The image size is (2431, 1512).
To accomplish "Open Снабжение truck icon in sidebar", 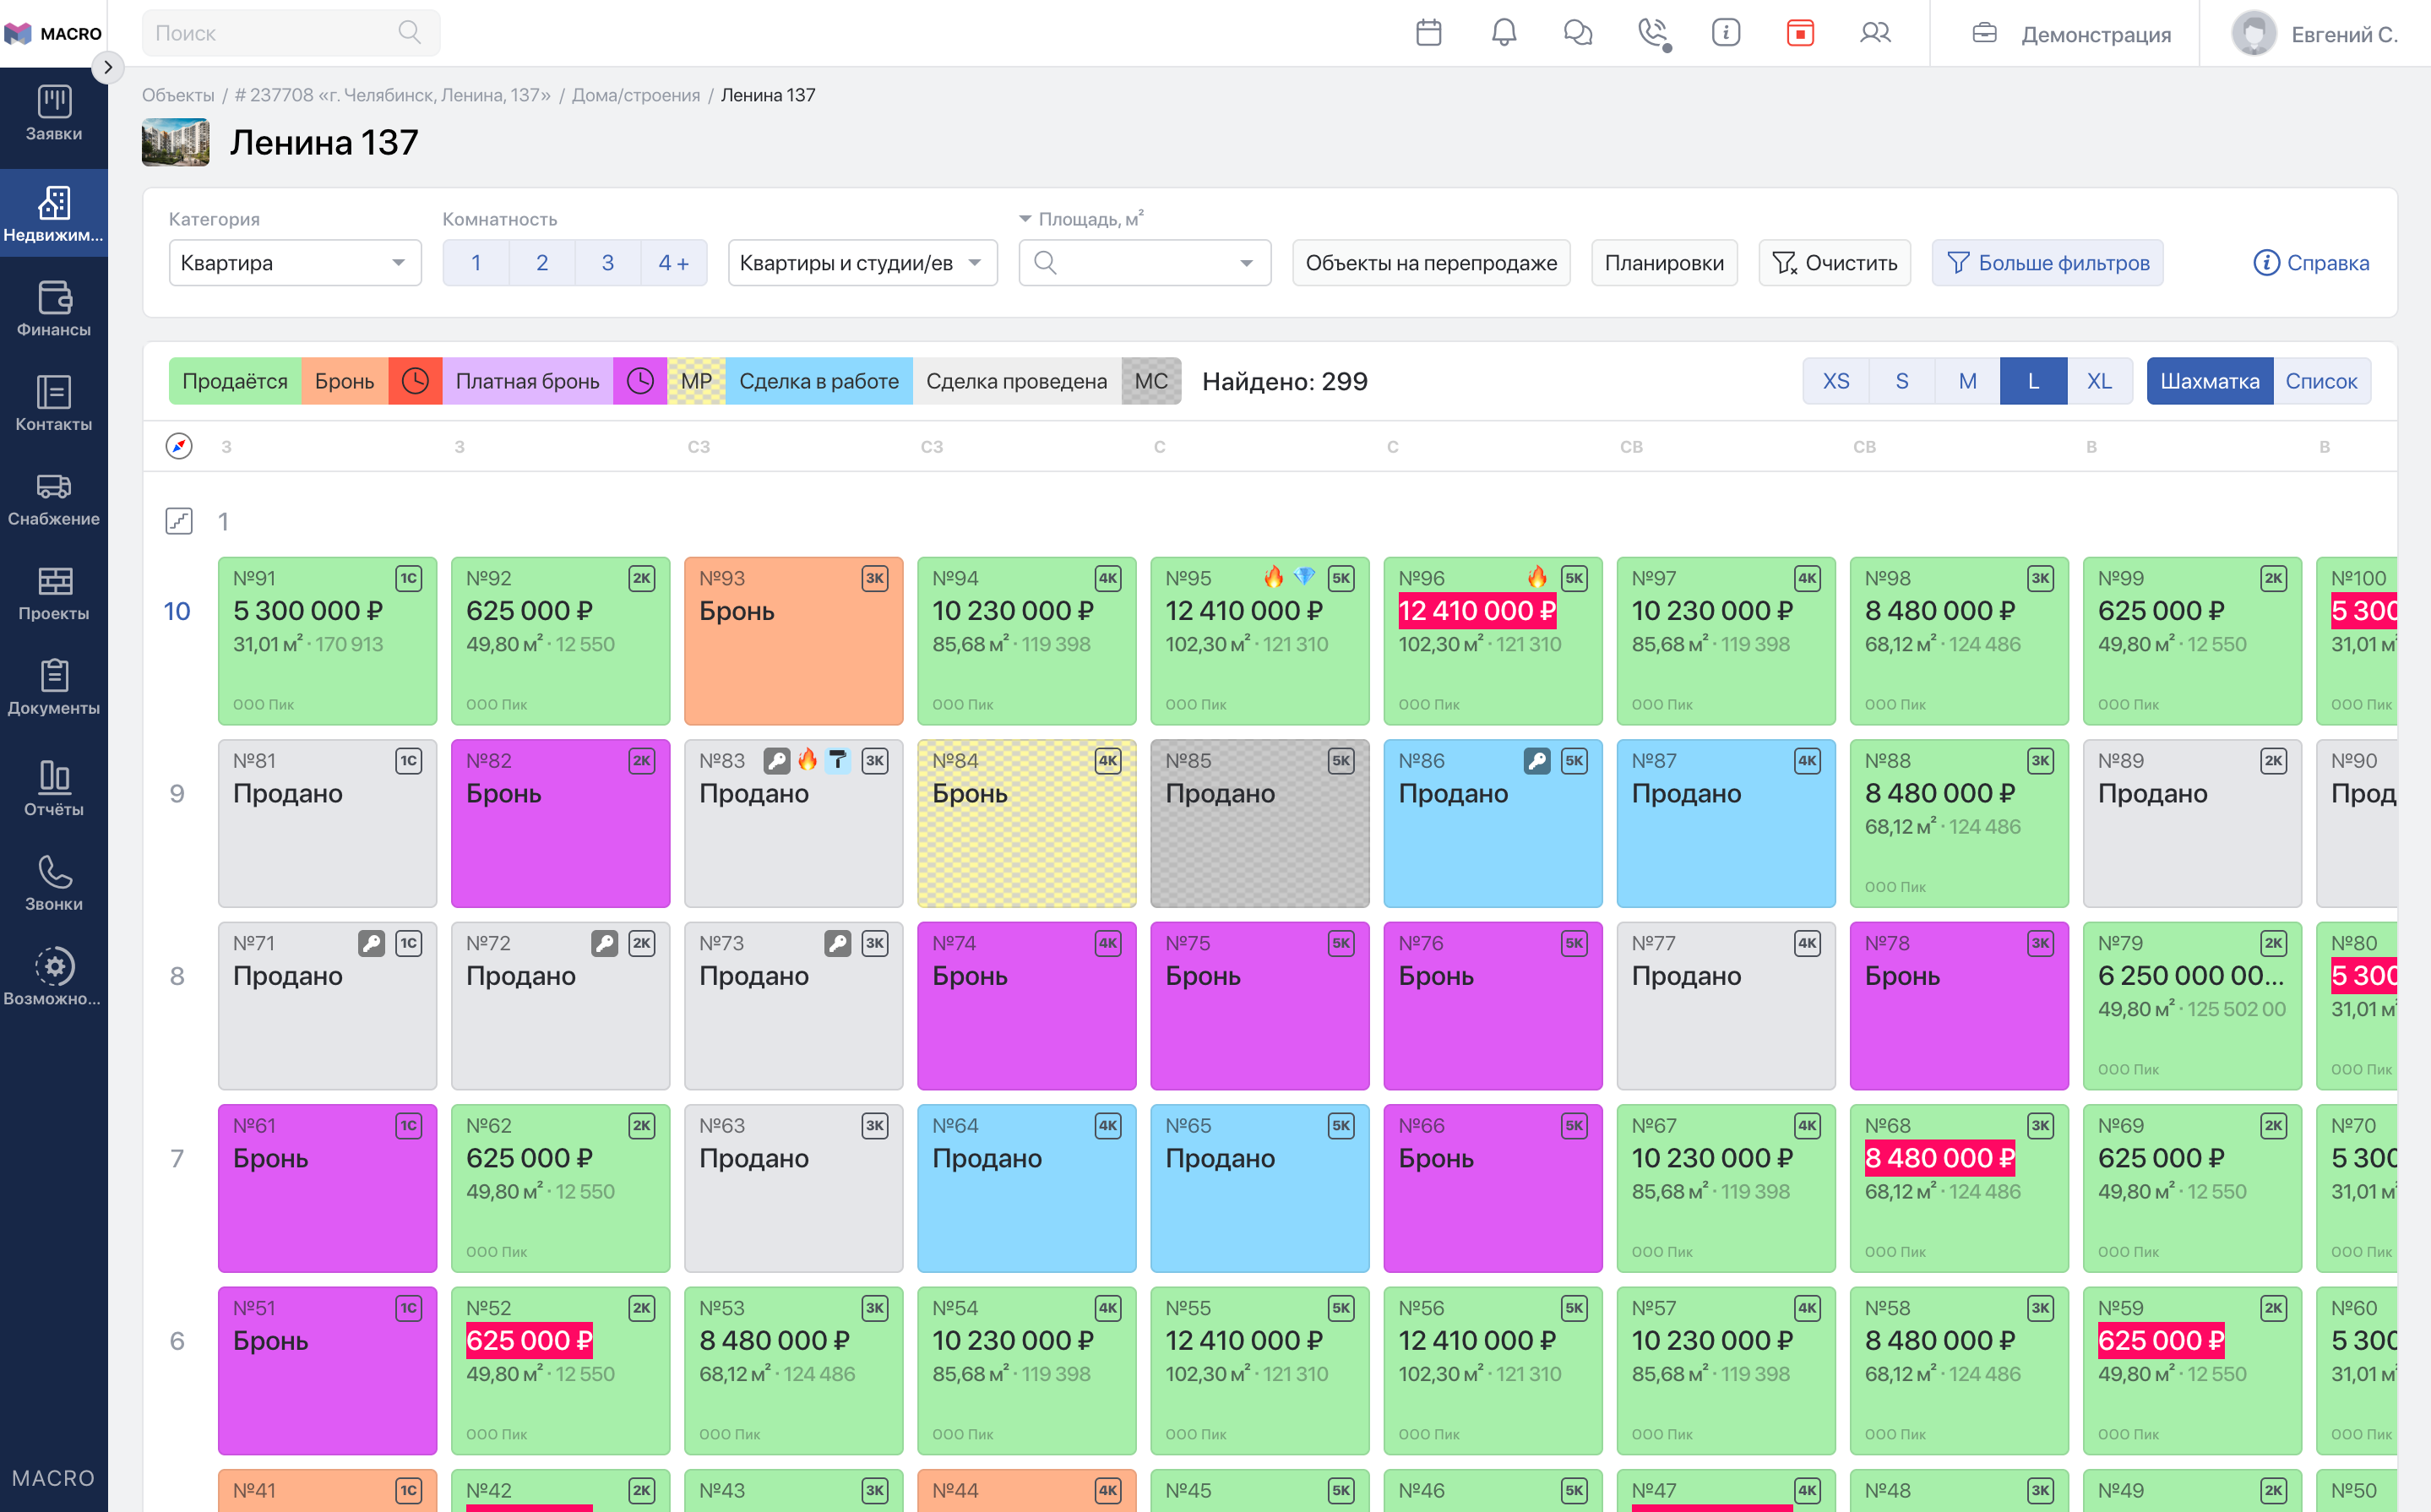I will click(x=54, y=500).
